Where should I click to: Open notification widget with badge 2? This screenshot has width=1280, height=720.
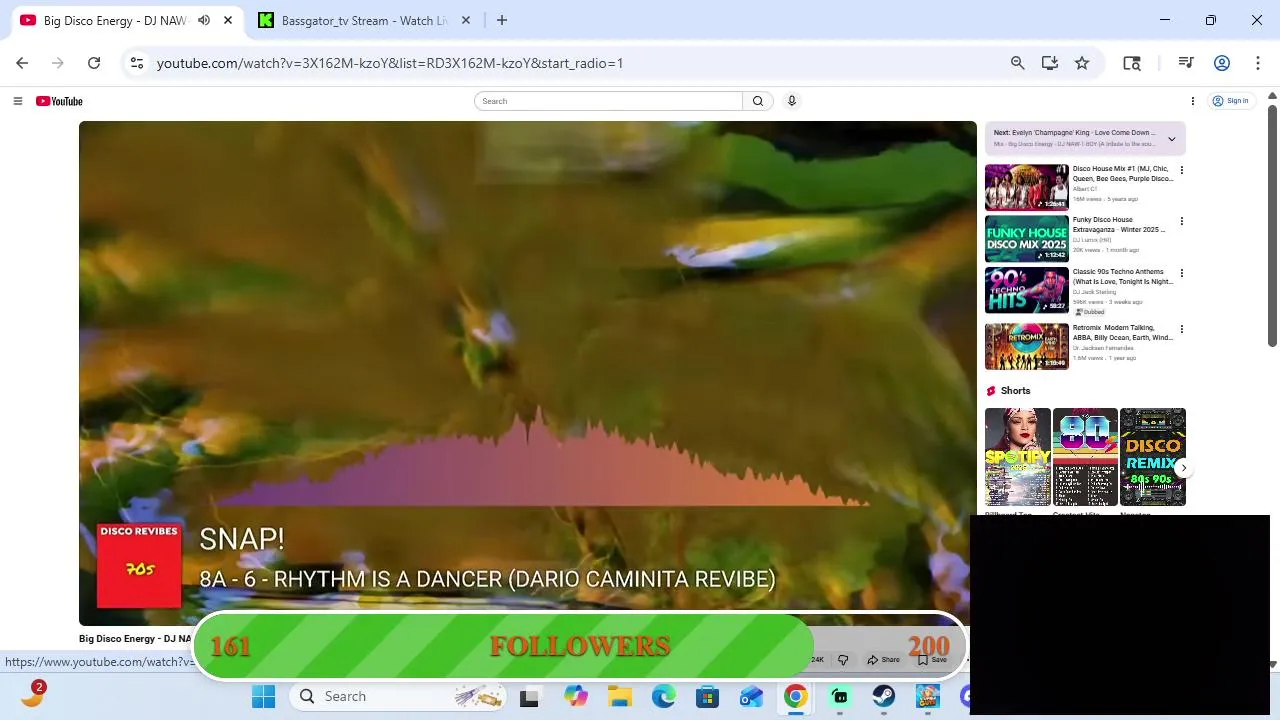coord(32,695)
